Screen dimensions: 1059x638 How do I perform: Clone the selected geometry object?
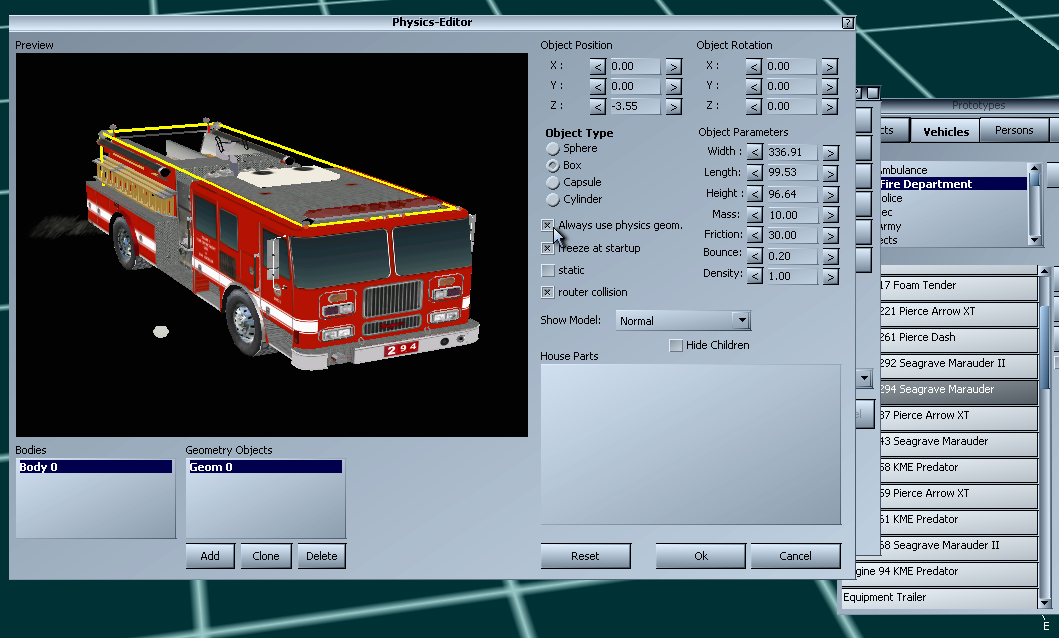pos(266,556)
